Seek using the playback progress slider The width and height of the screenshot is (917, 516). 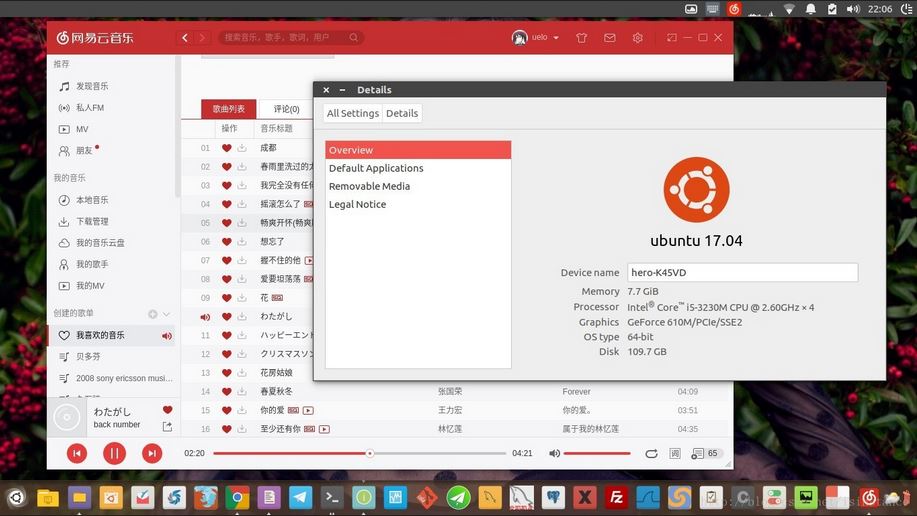click(359, 453)
